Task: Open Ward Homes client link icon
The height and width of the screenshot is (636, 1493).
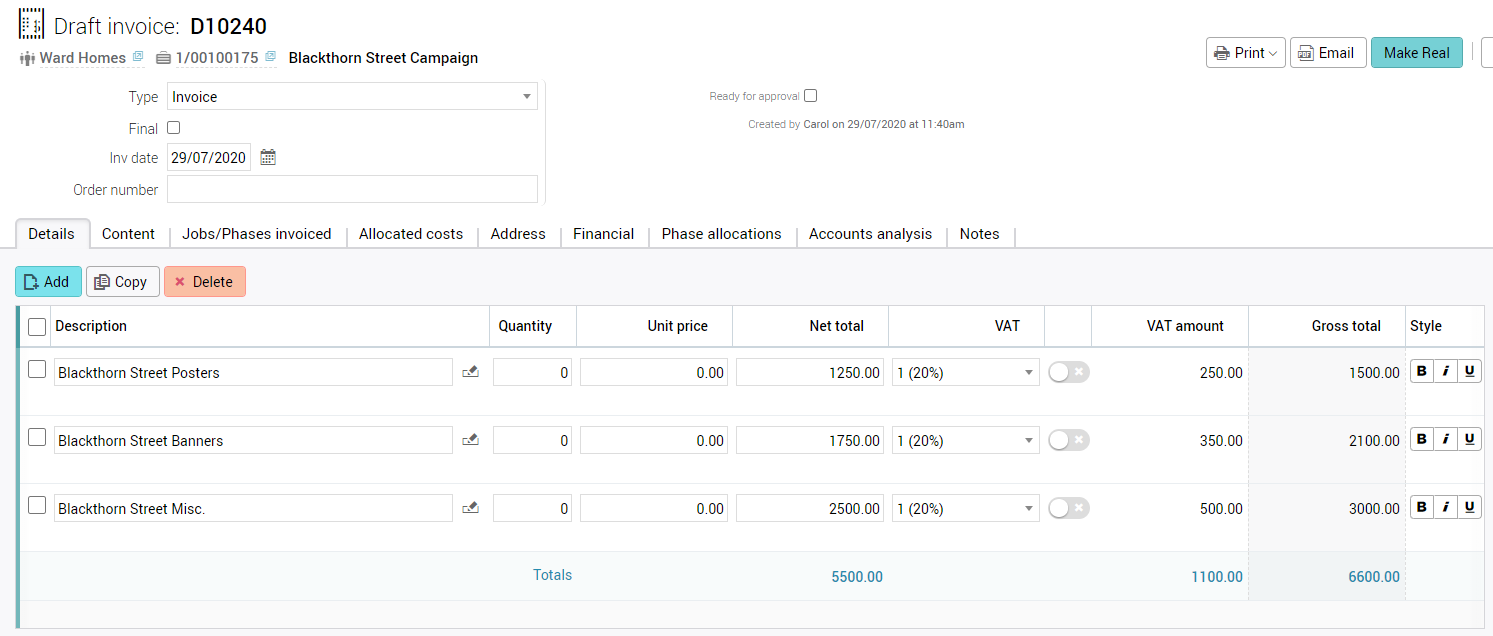Action: 138,58
